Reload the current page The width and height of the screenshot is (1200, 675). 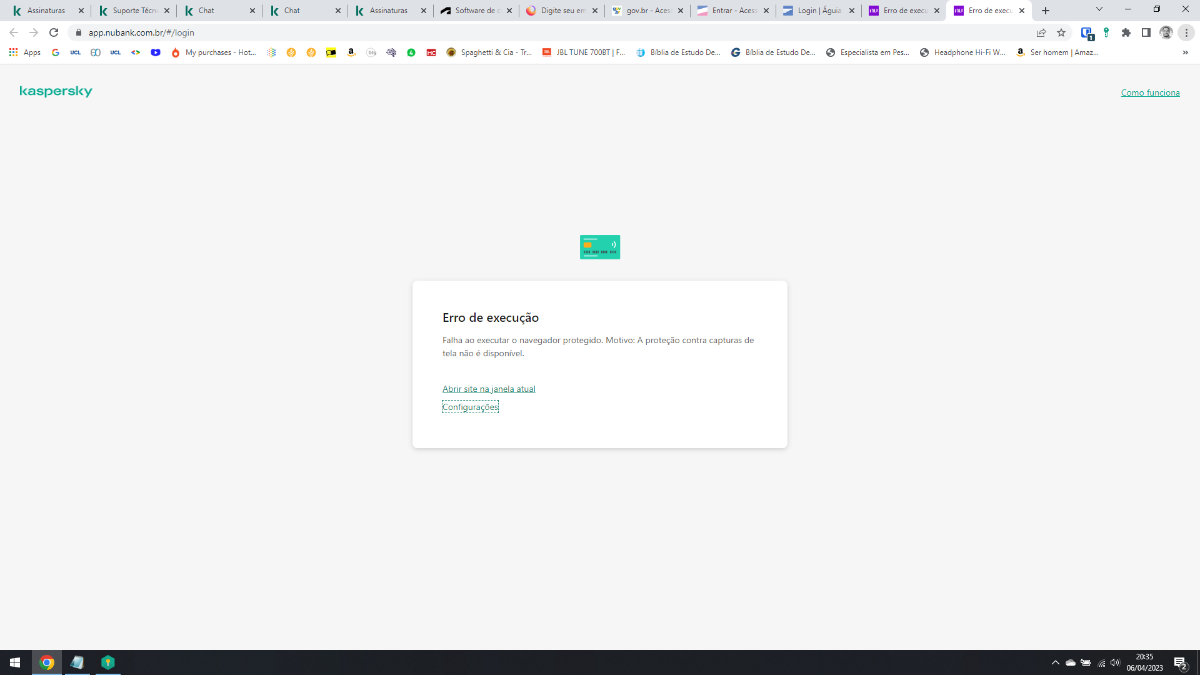click(x=54, y=32)
